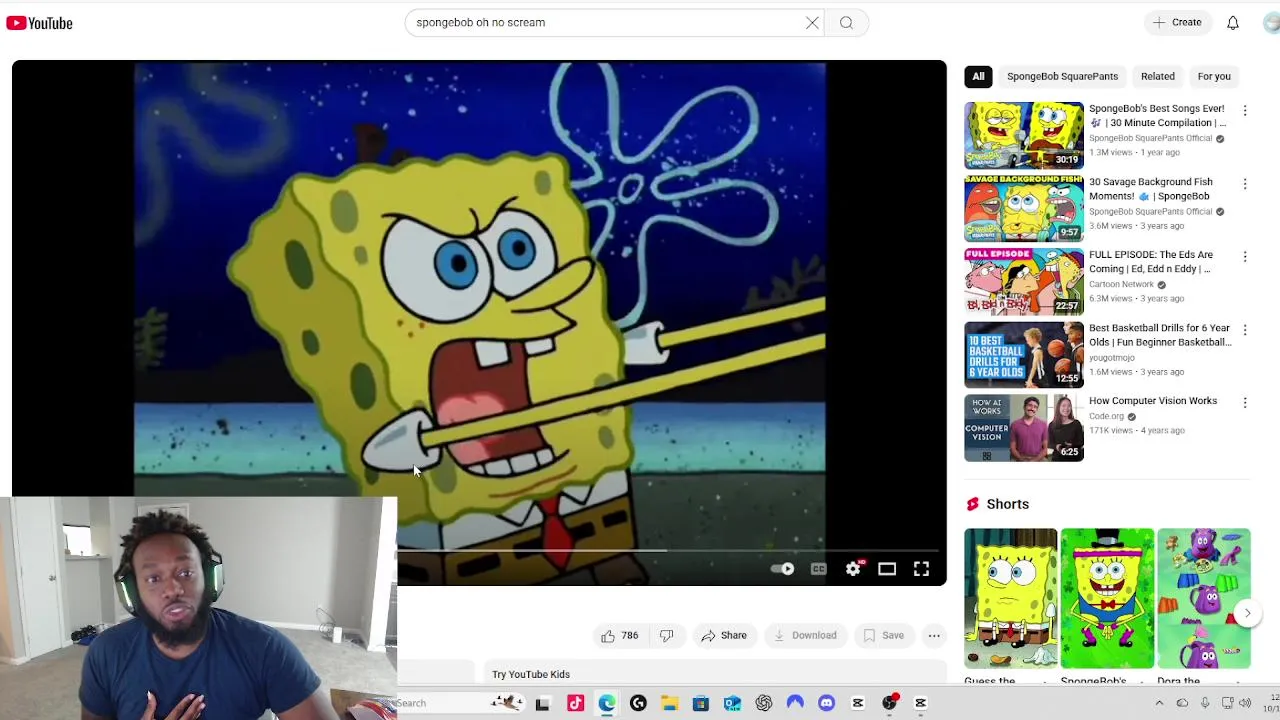Click the 30 Savage Background Fish Moments title
Screen dimensions: 1280x720
(1151, 189)
